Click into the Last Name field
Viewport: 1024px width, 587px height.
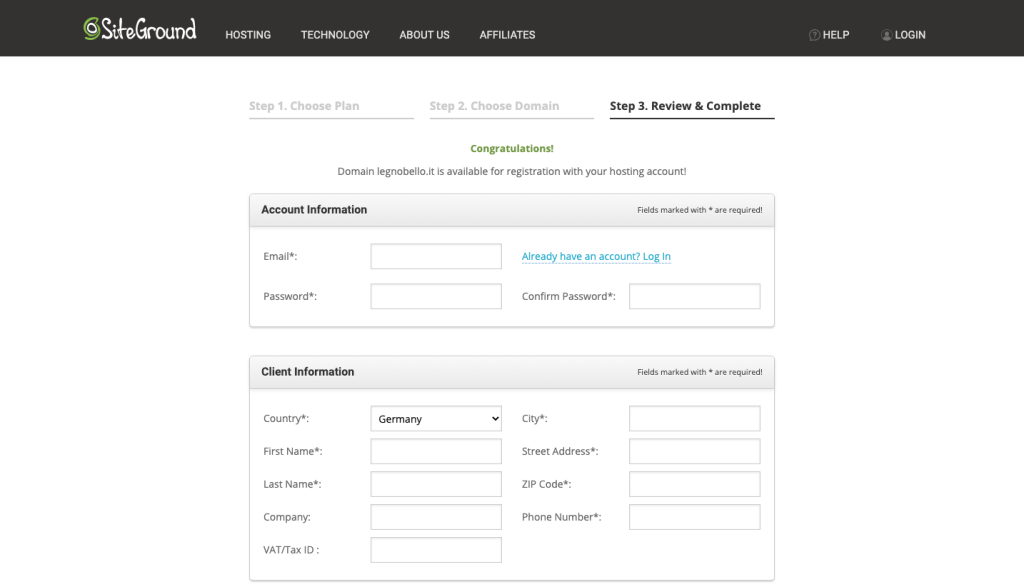[x=436, y=484]
